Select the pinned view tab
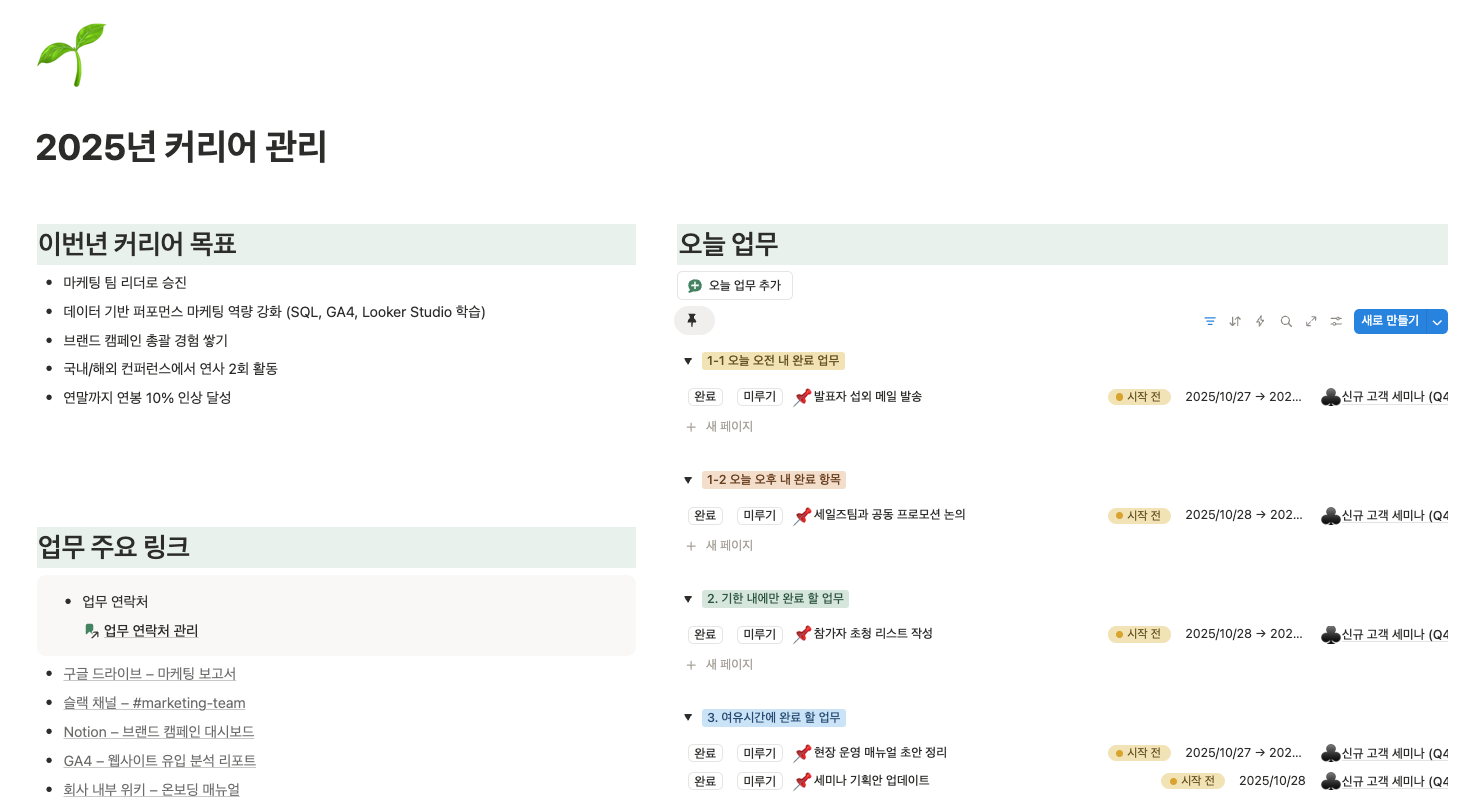 pyautogui.click(x=693, y=321)
